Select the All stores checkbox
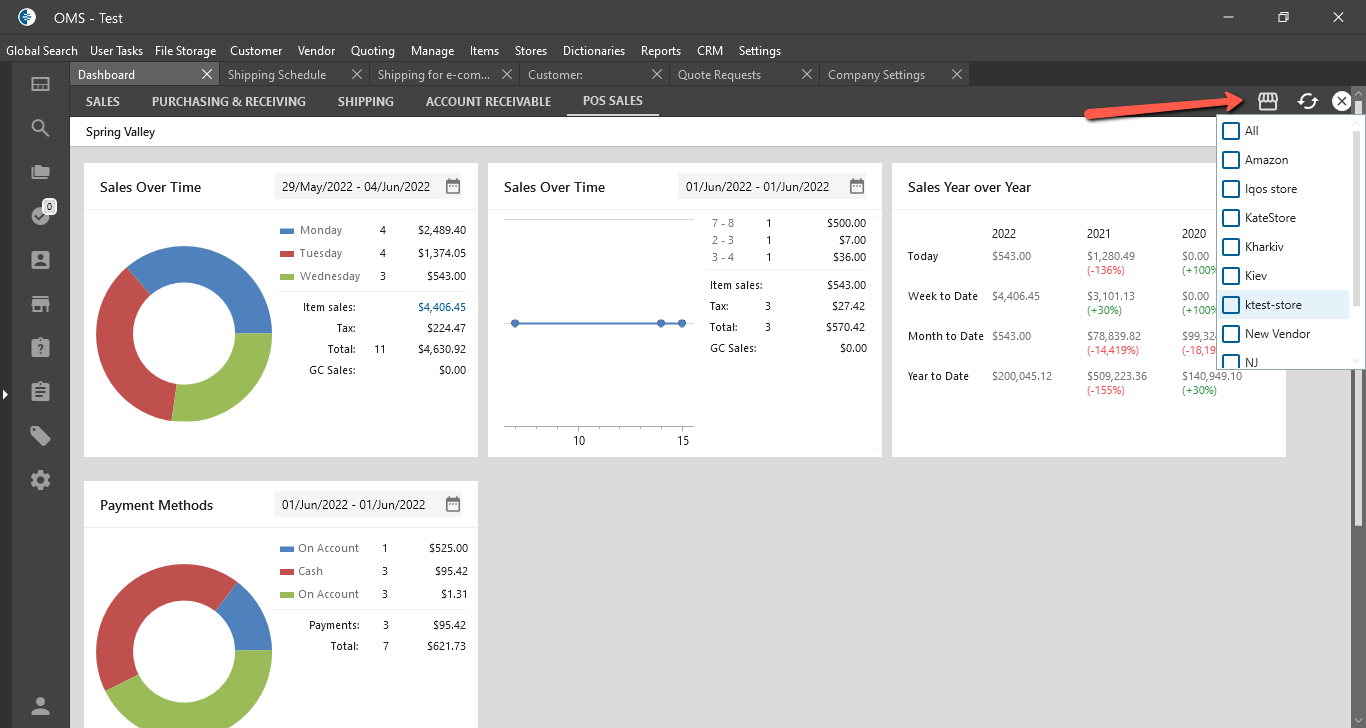Image resolution: width=1366 pixels, height=728 pixels. point(1231,131)
